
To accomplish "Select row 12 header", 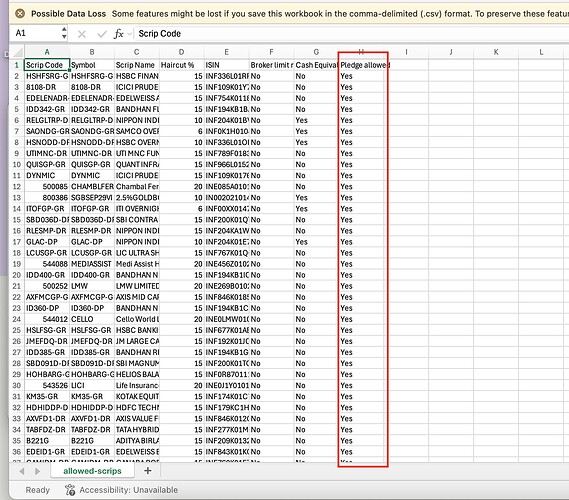I will point(17,187).
